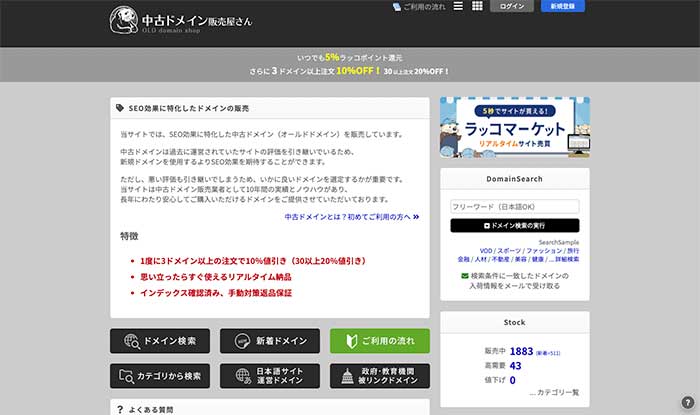Click the mail notification envelope icon
The width and height of the screenshot is (700, 415).
tap(465, 276)
